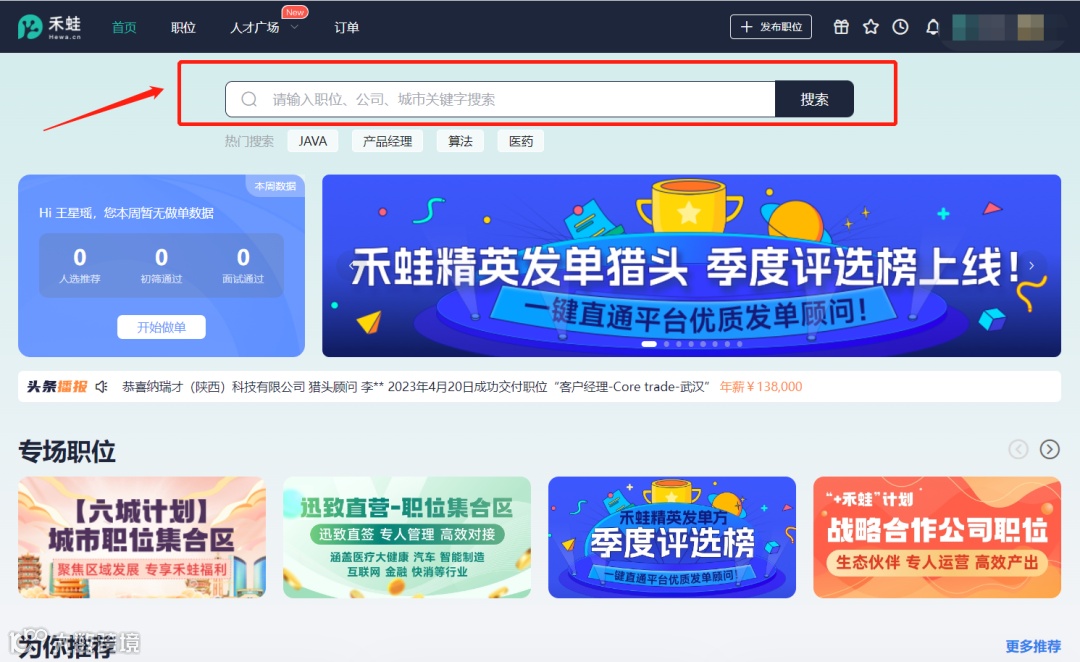1080x662 pixels.
Task: Select the 医药 hot search tag
Action: coord(521,141)
